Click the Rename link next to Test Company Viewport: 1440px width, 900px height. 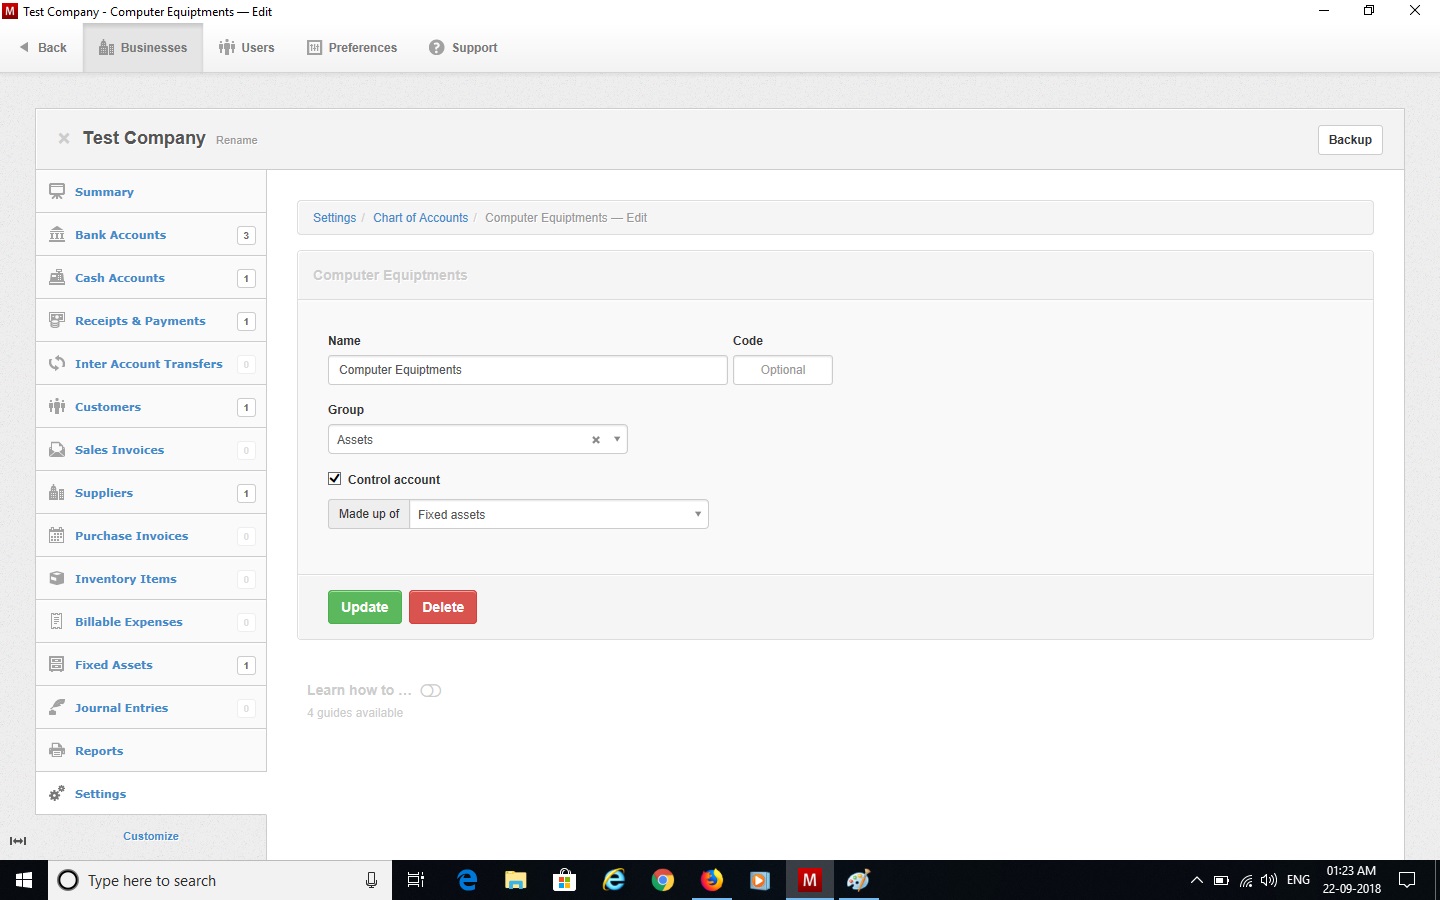237,140
